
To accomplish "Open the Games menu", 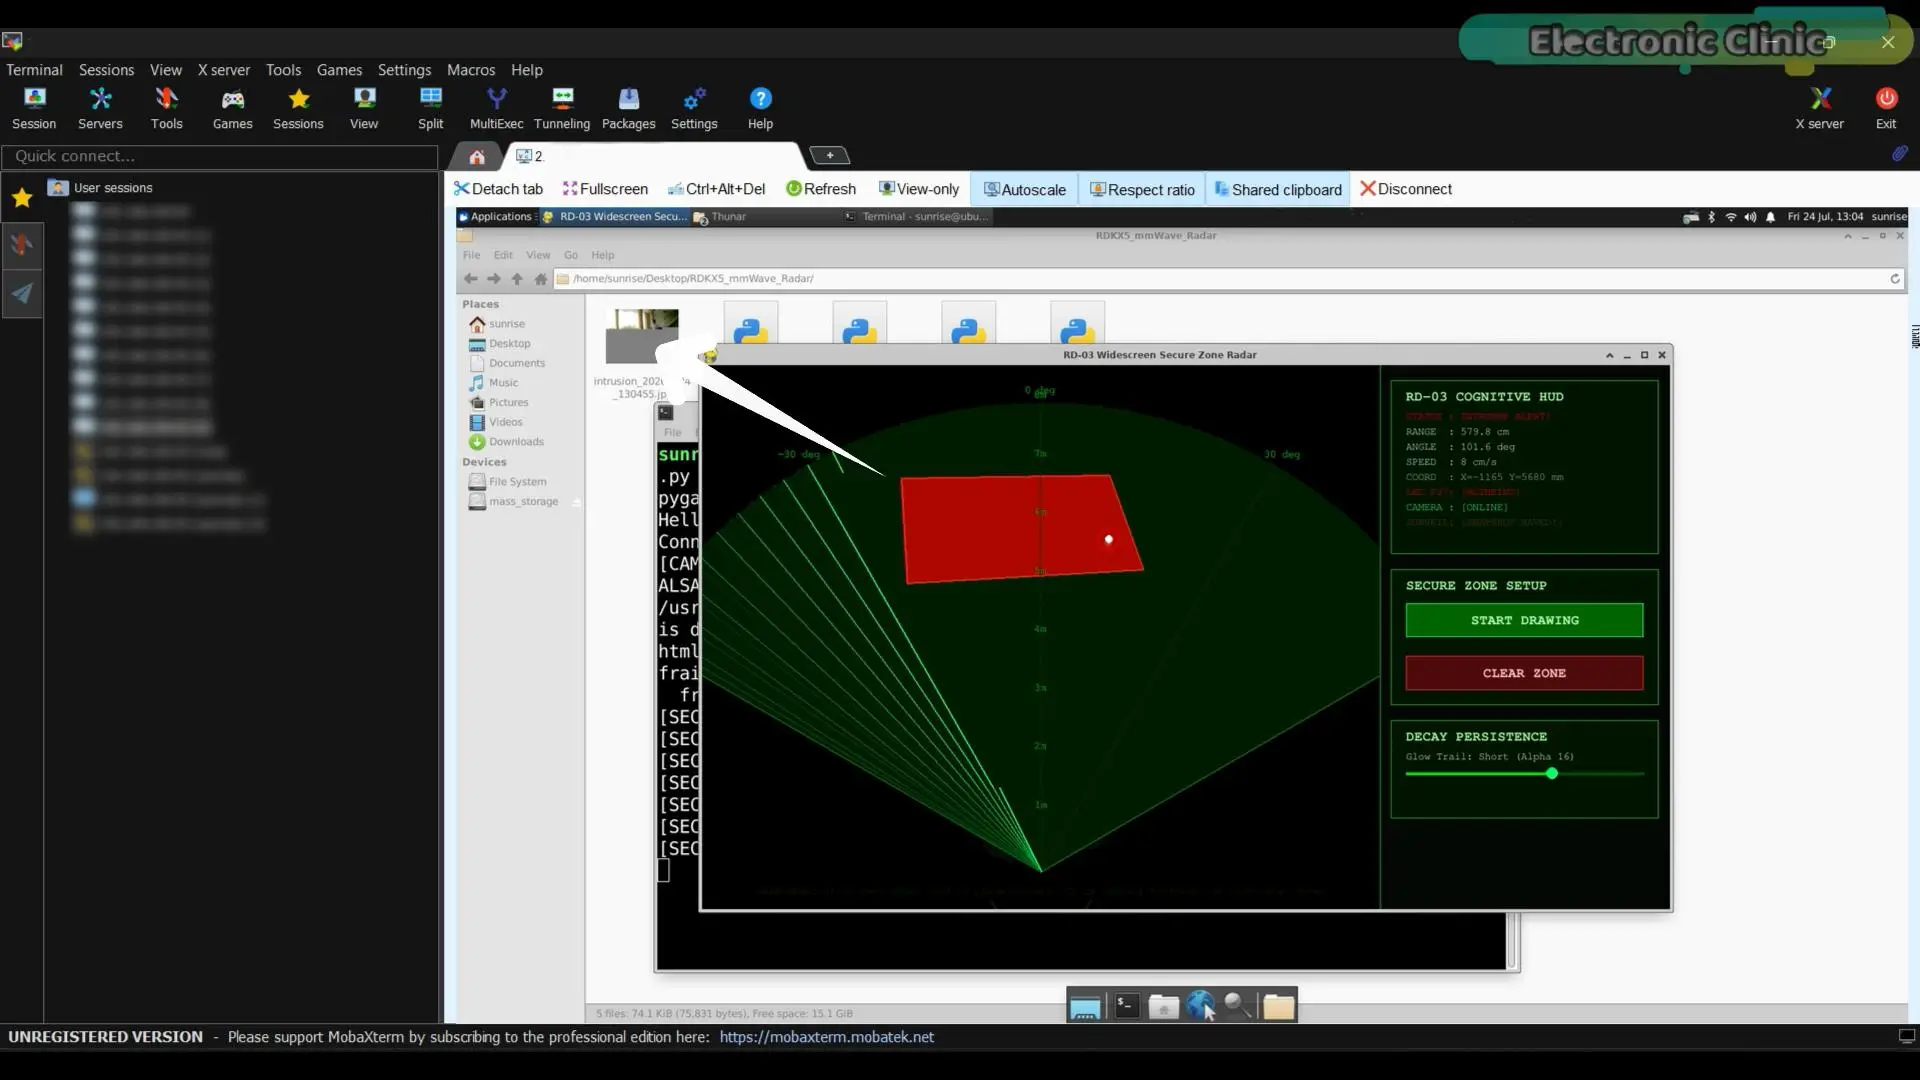I will click(339, 70).
